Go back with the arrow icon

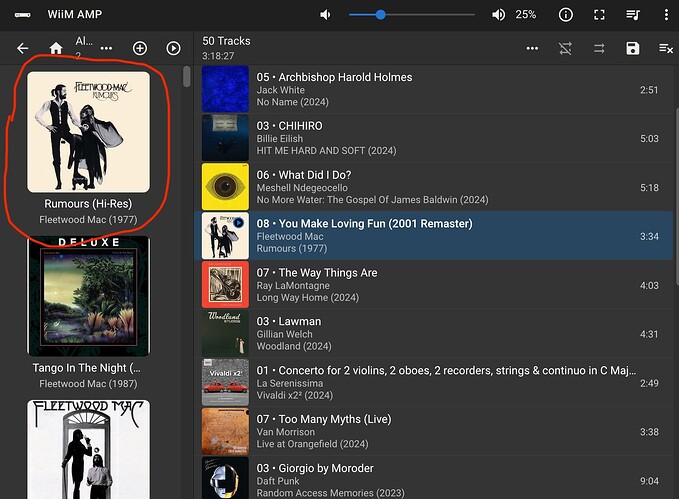click(23, 48)
